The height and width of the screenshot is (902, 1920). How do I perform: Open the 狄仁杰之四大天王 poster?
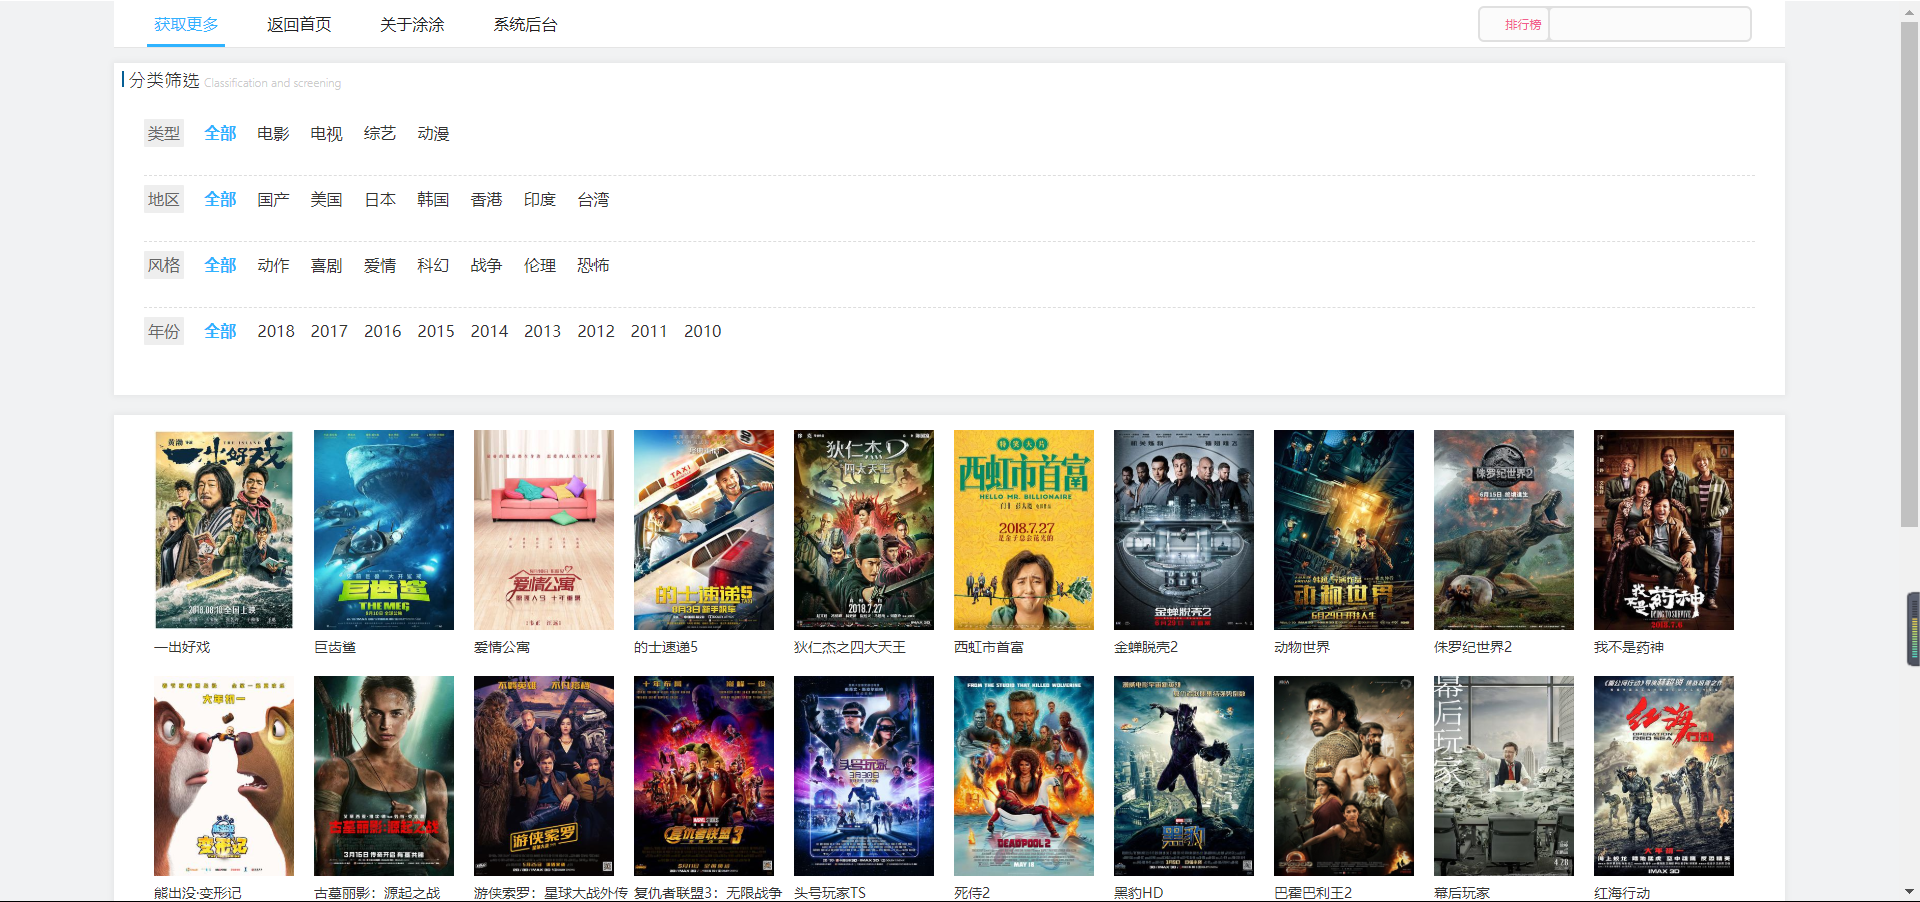pyautogui.click(x=864, y=530)
